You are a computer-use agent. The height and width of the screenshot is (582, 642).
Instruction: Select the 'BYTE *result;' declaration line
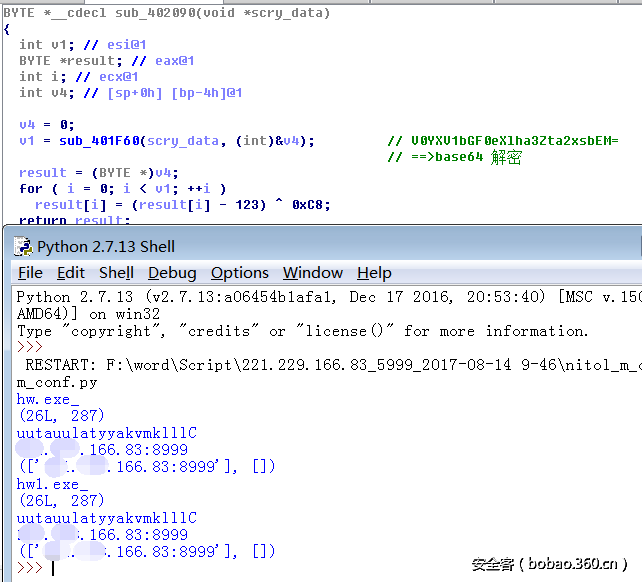[106, 61]
